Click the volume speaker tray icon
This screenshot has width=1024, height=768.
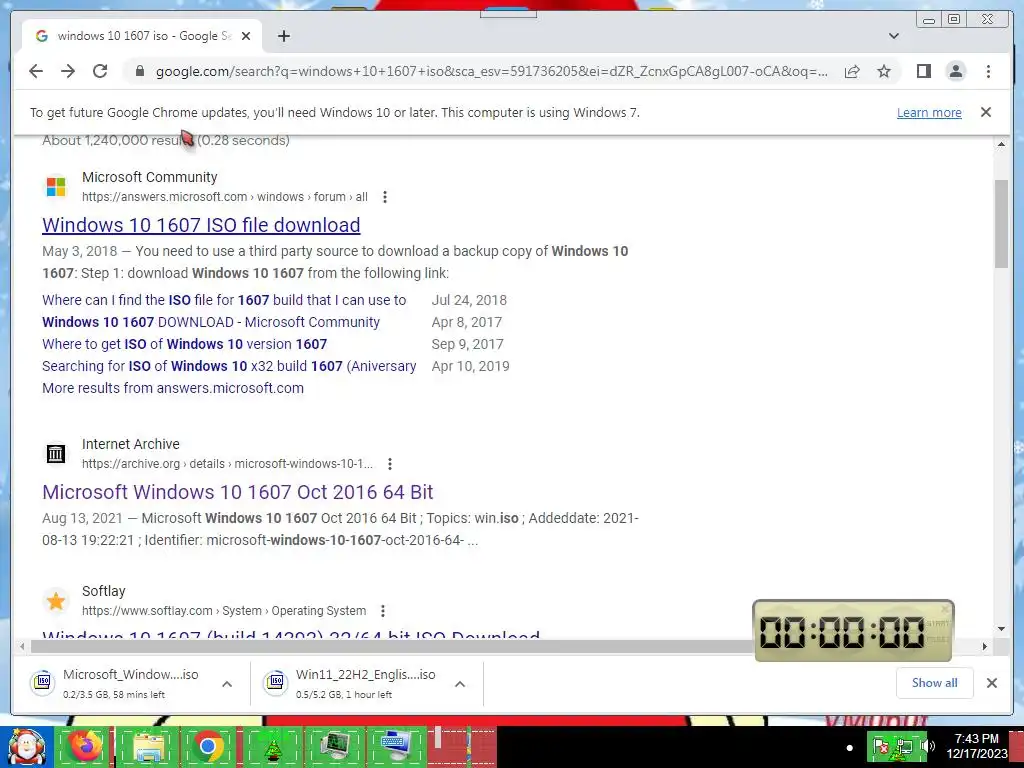[x=927, y=746]
